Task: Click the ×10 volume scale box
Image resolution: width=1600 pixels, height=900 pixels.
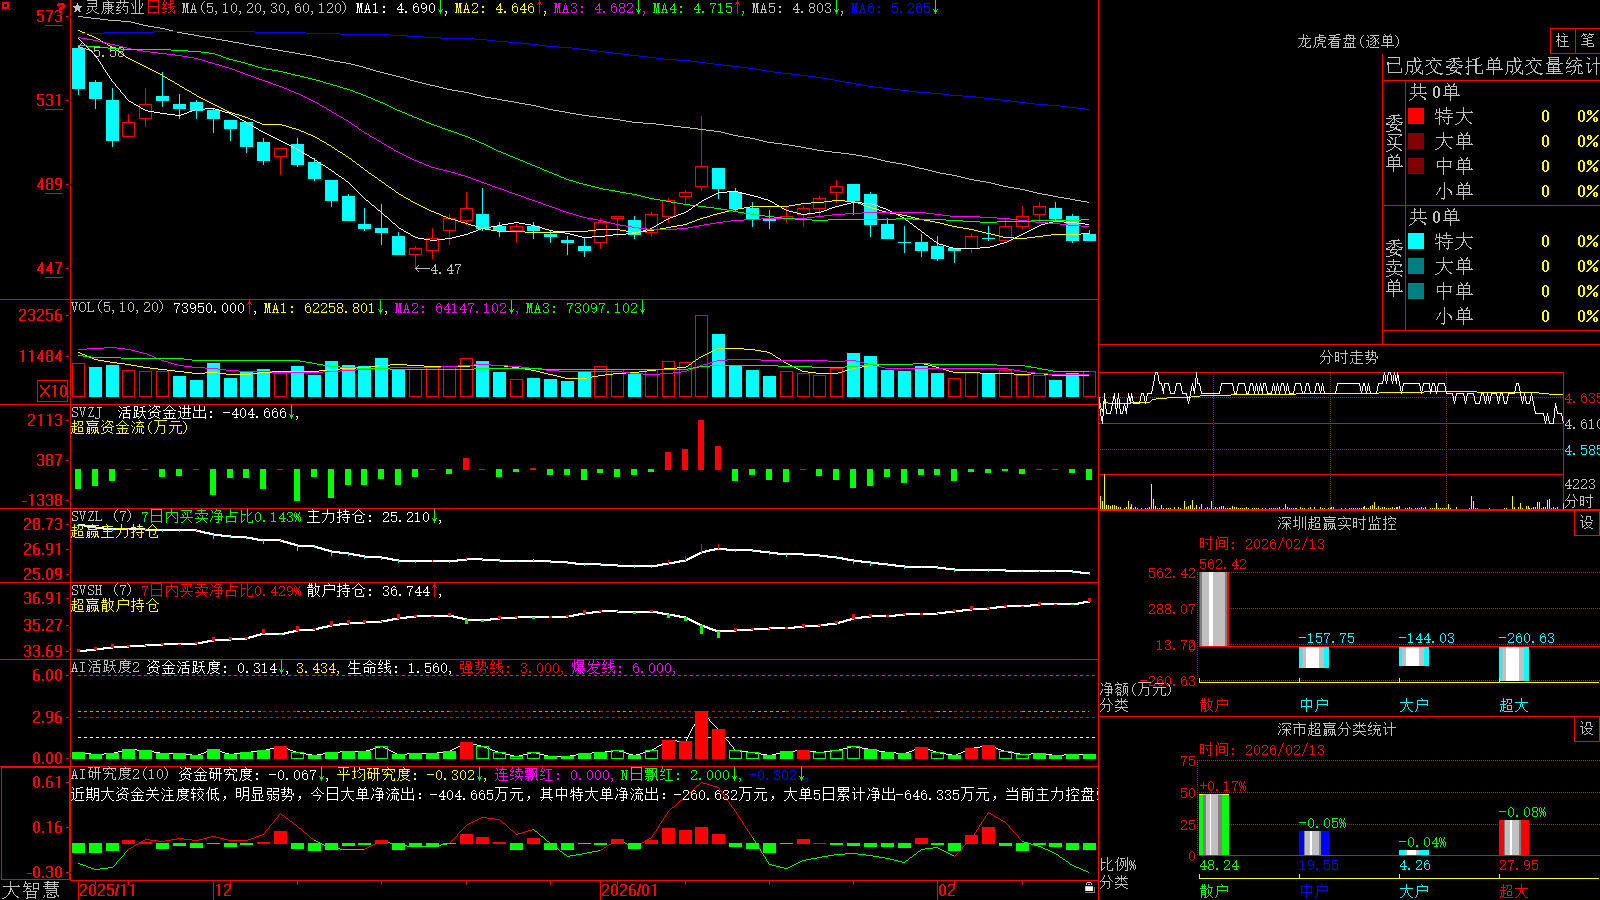Action: pos(53,391)
